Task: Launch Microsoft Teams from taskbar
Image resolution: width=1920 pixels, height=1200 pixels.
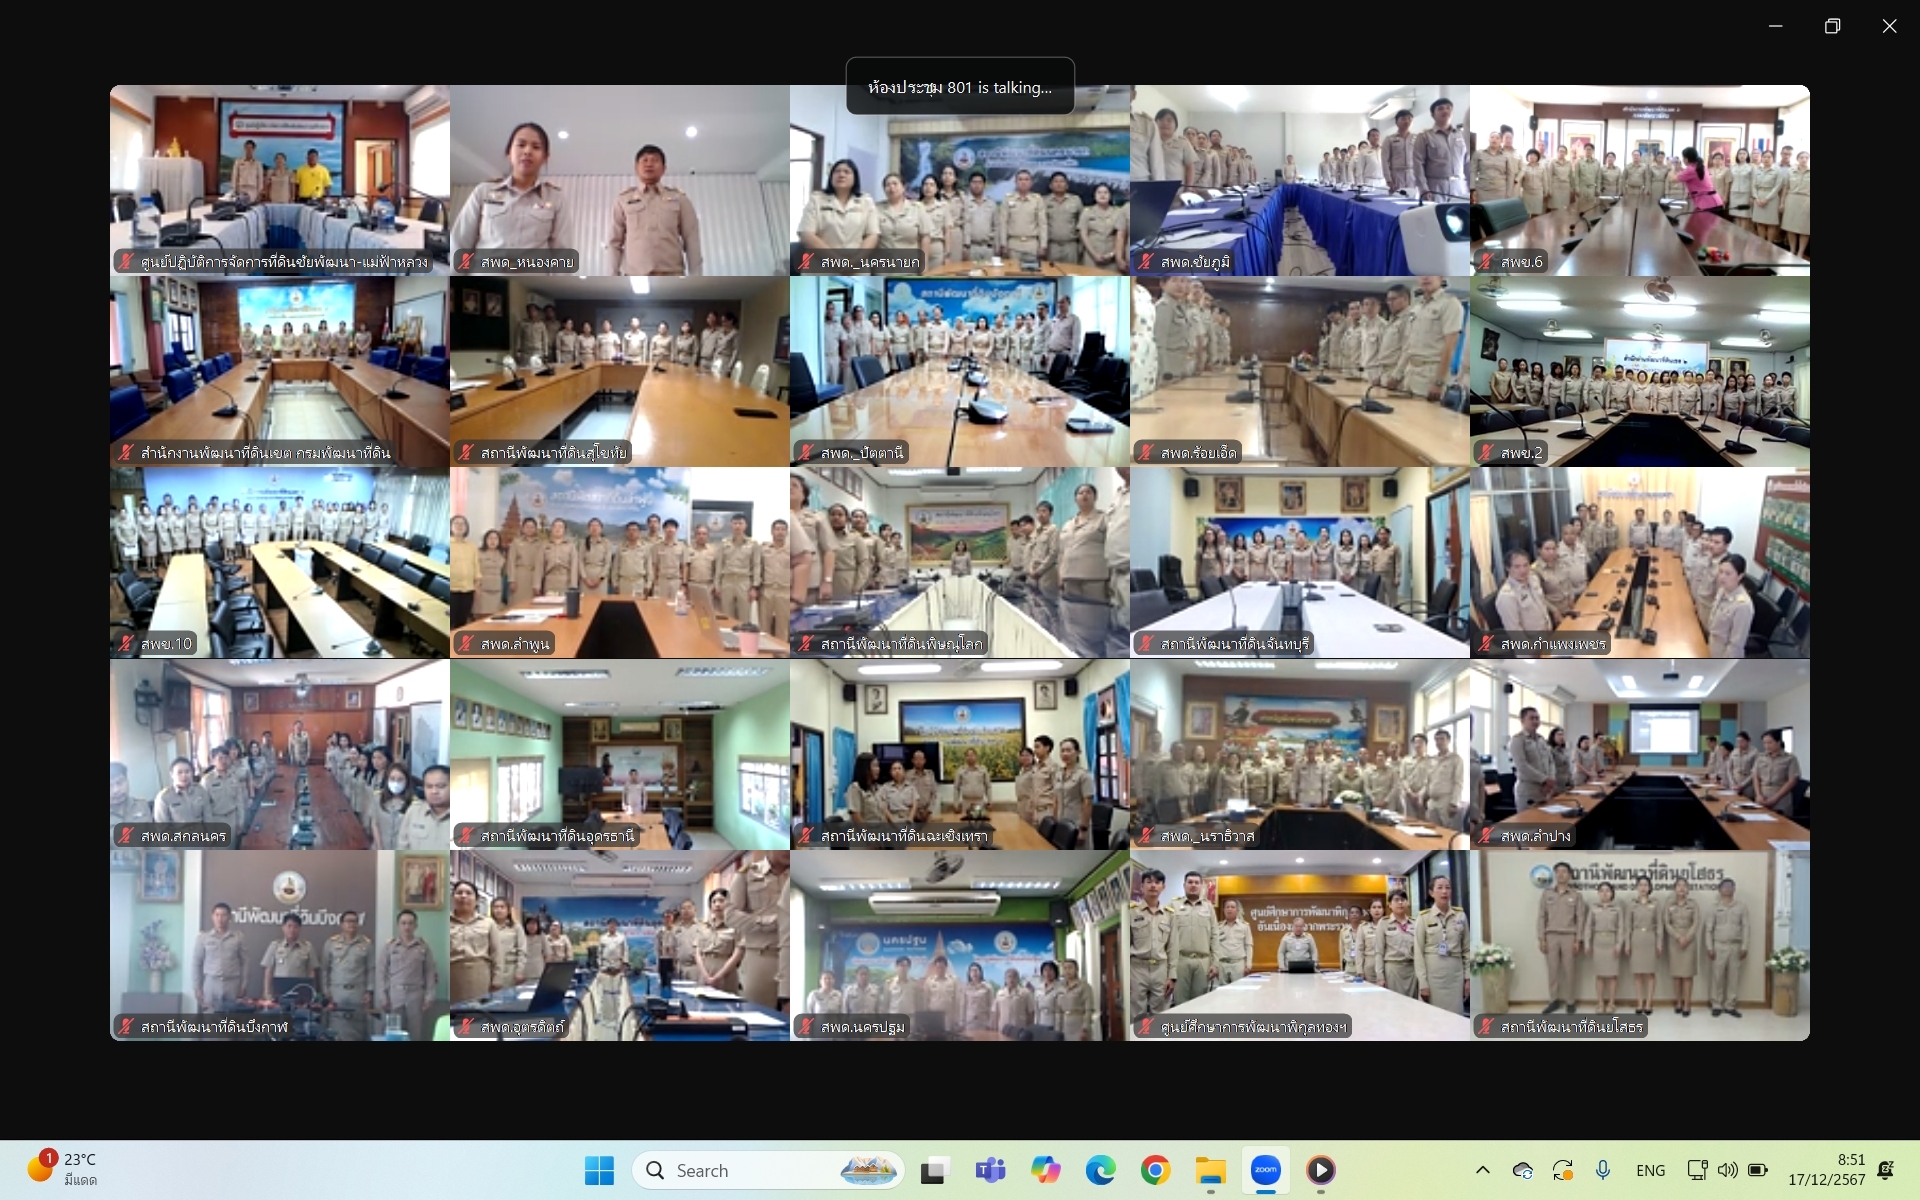Action: pos(990,1170)
